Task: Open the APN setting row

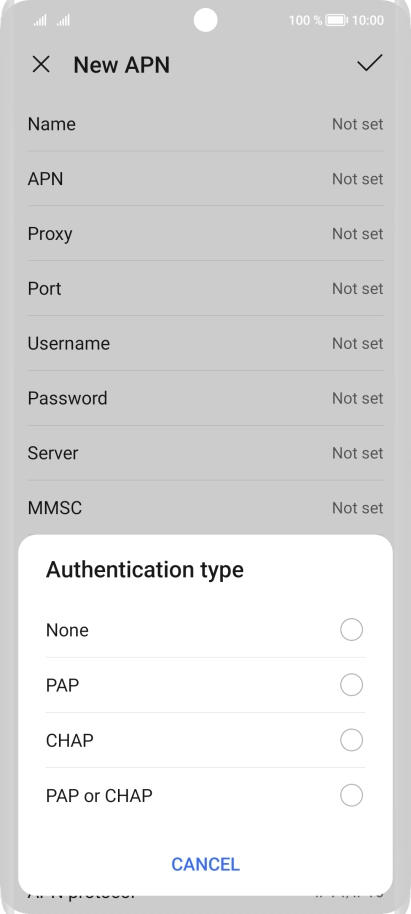Action: [x=205, y=179]
